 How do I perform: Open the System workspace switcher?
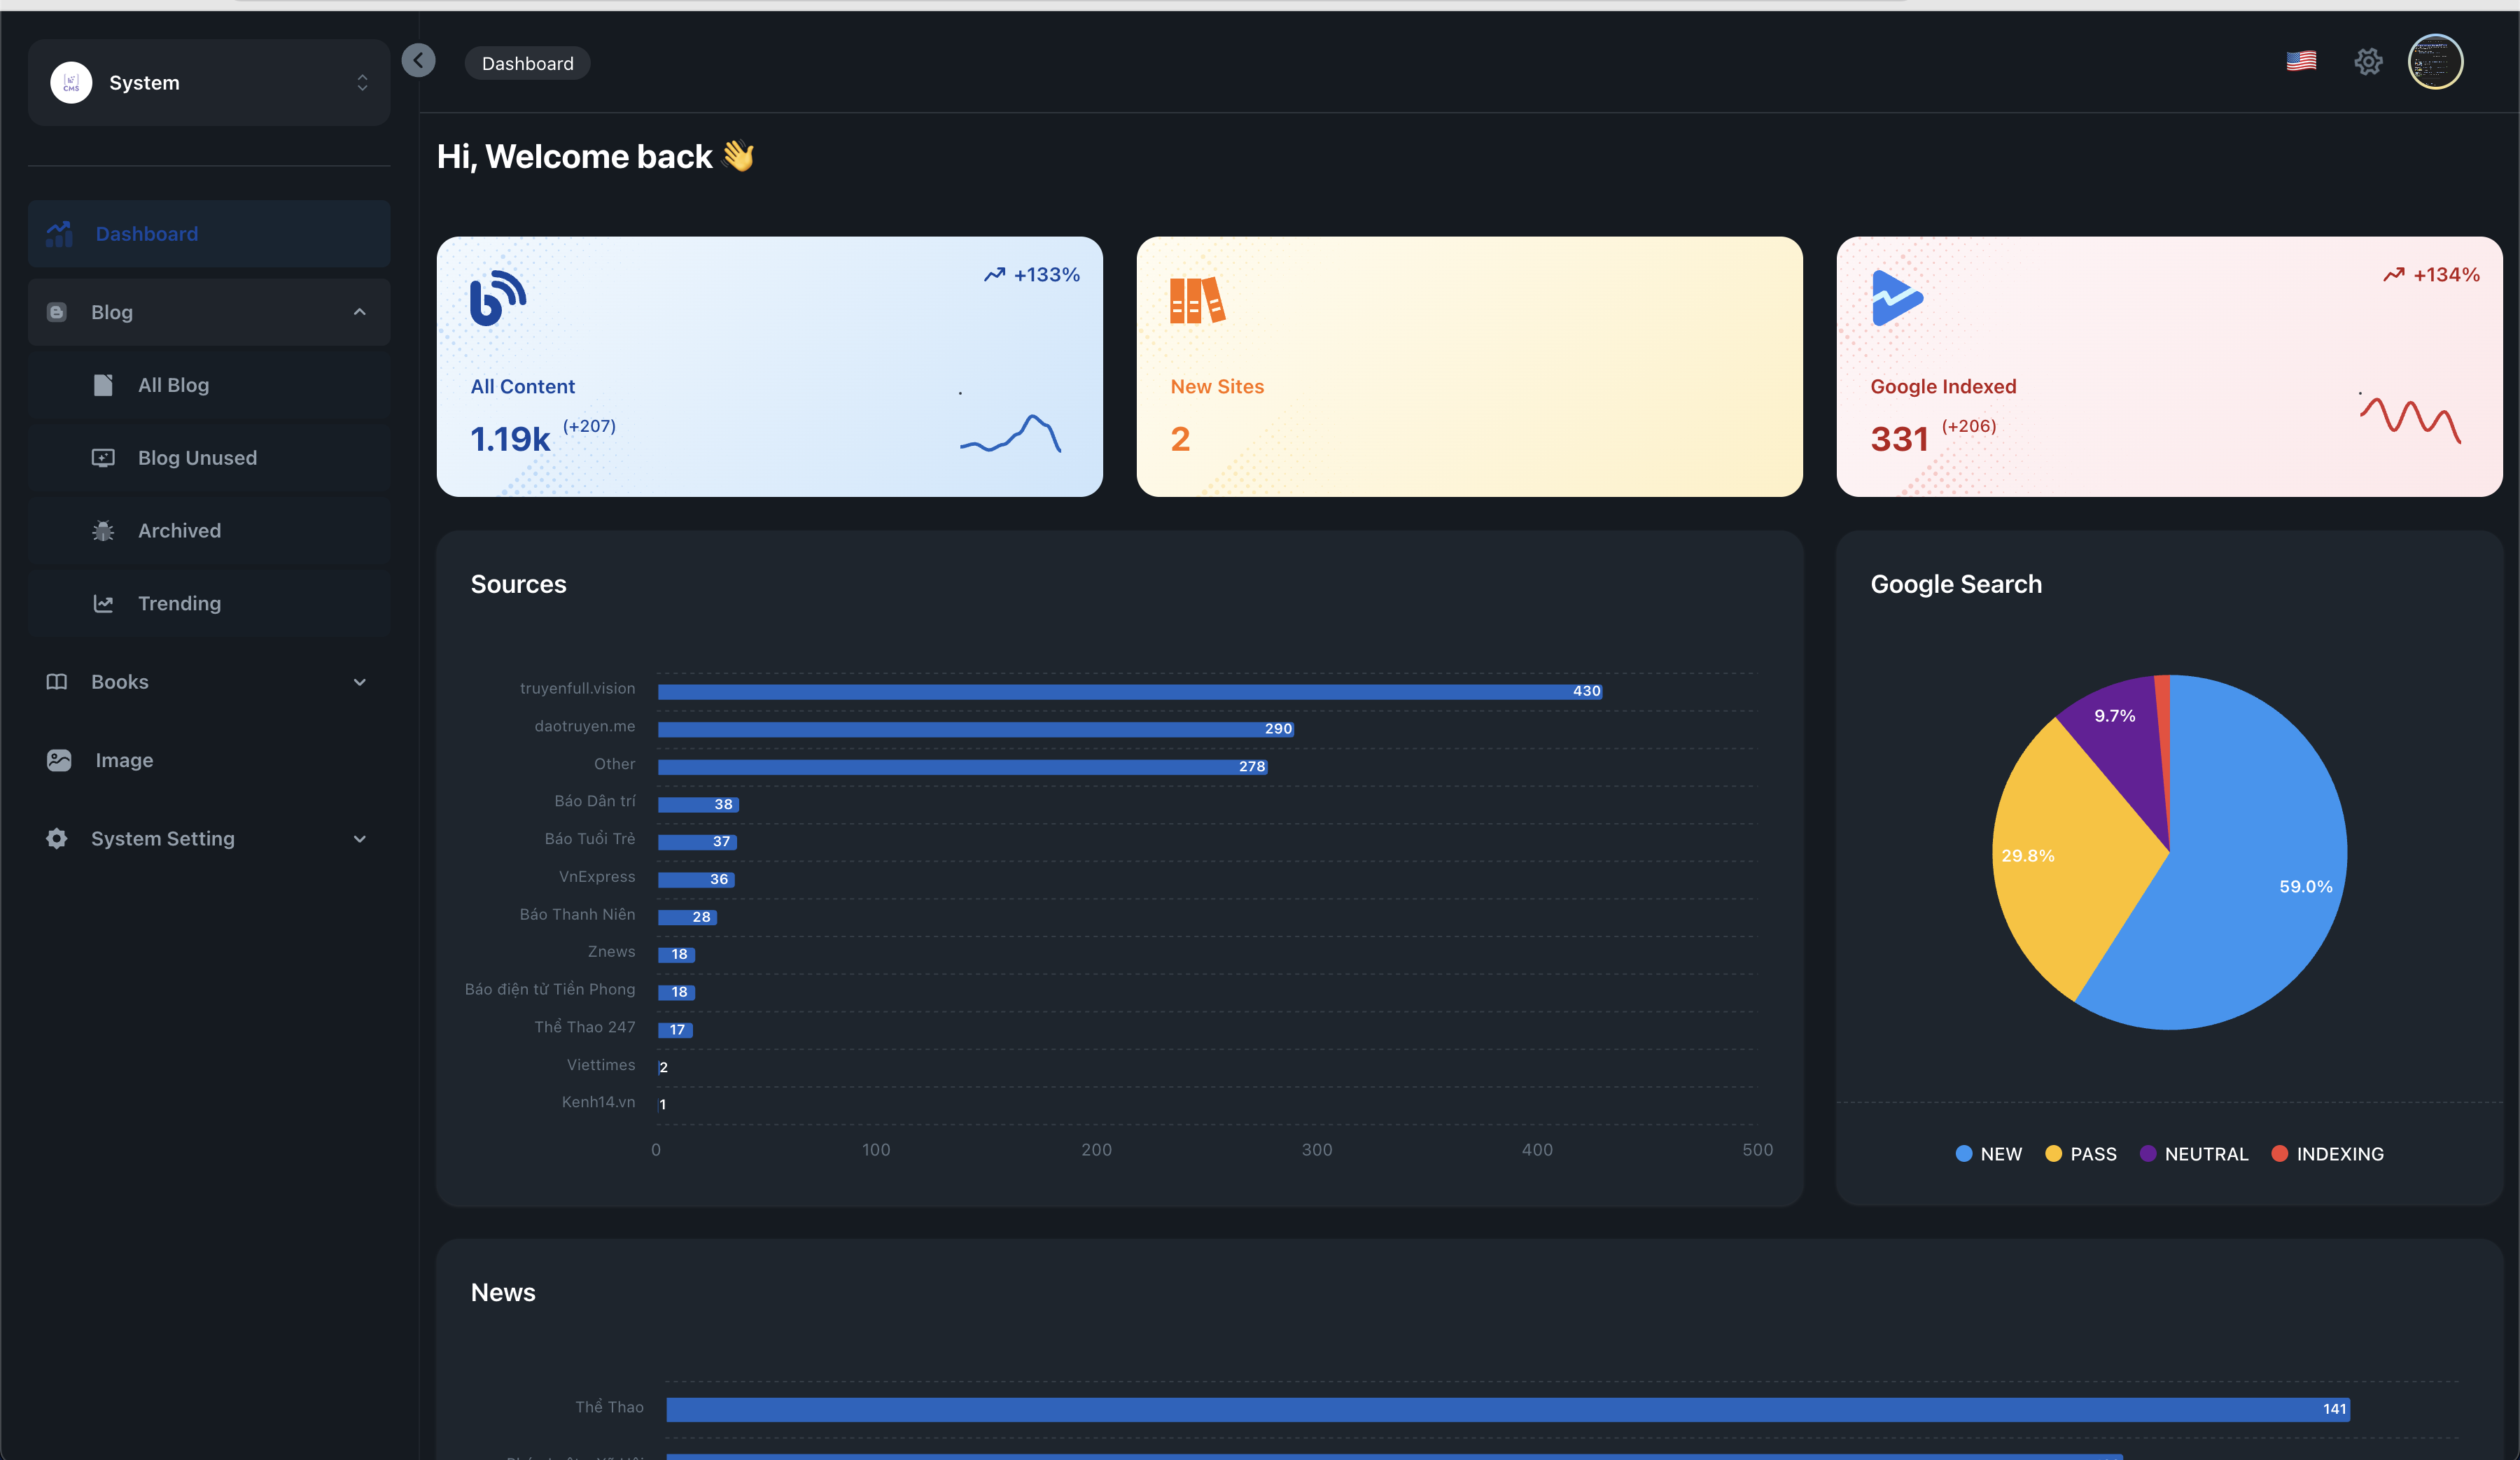(209, 82)
